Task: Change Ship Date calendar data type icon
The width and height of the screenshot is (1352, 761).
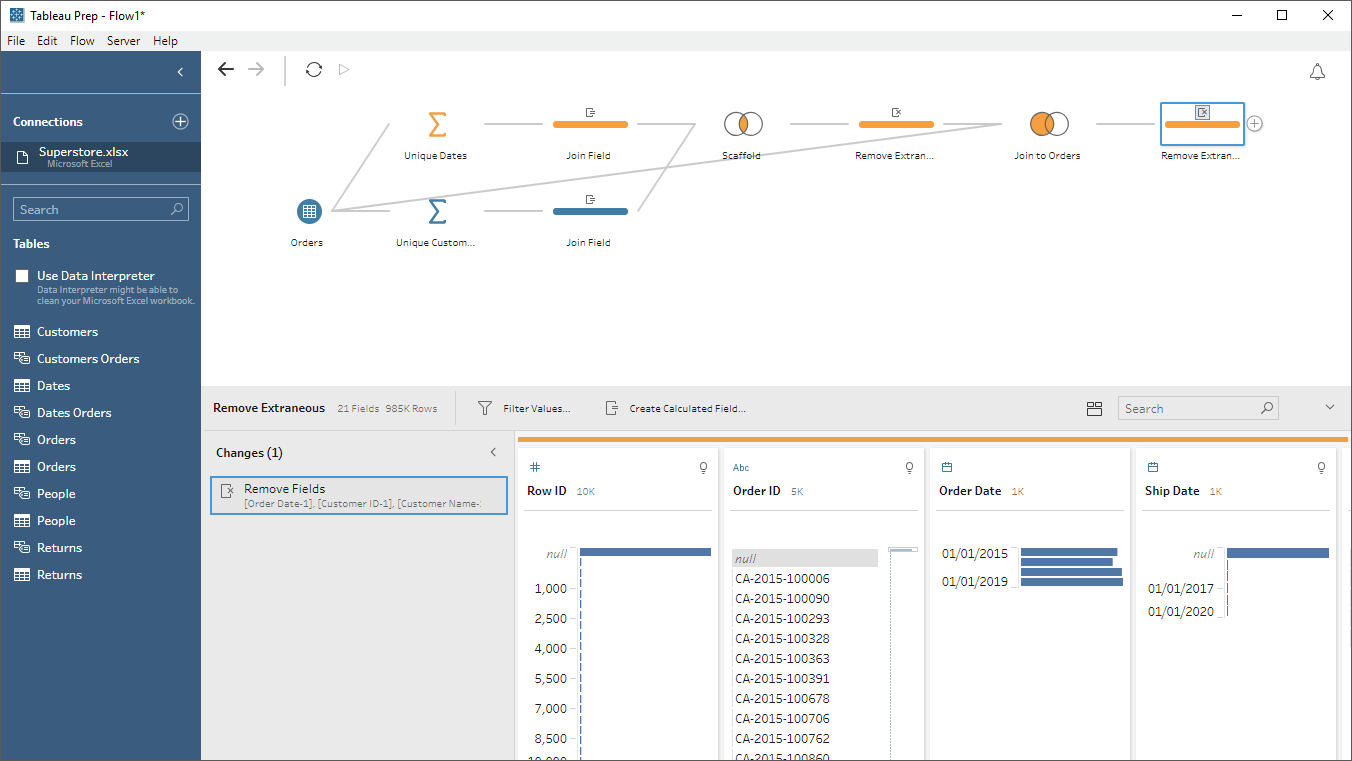Action: 1152,467
